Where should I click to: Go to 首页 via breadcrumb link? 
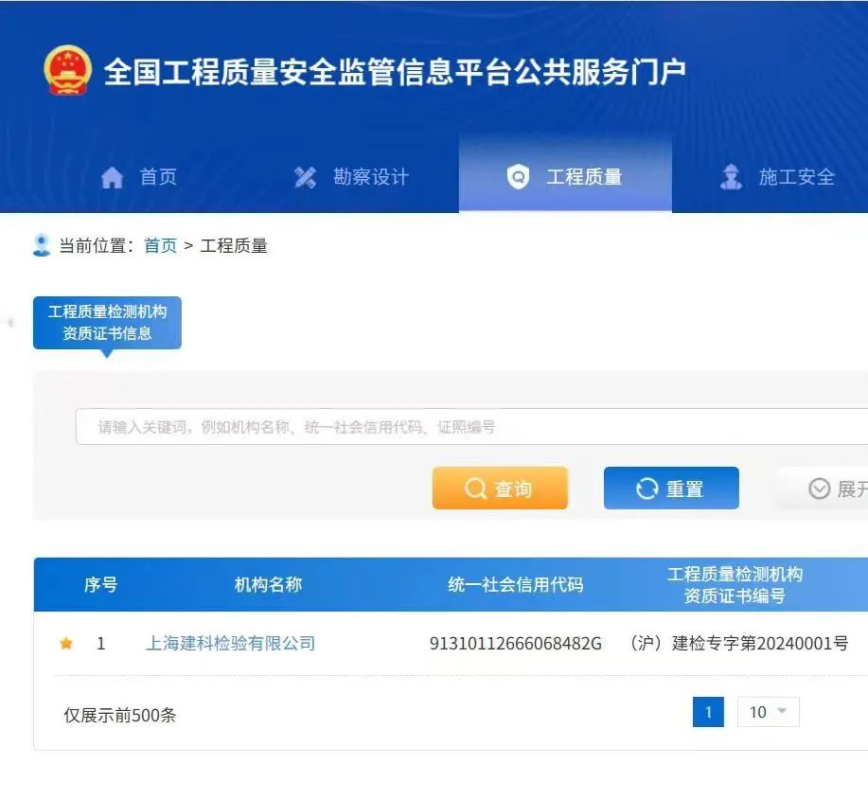click(161, 245)
